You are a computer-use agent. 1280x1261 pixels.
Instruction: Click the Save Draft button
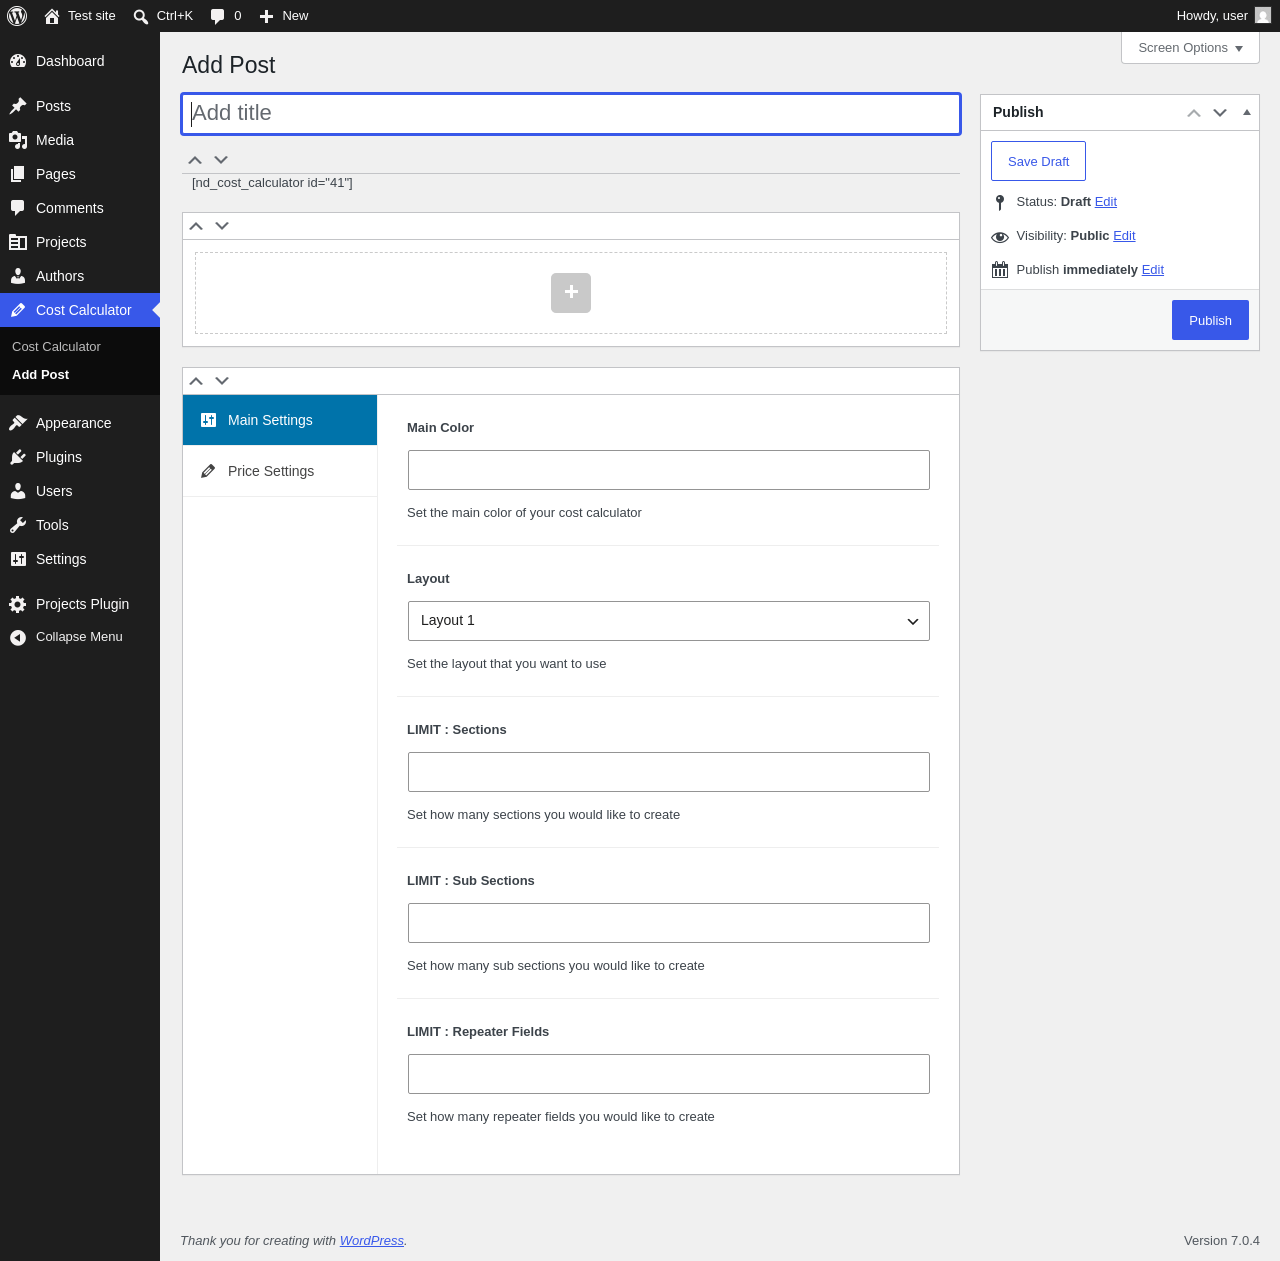coord(1038,161)
